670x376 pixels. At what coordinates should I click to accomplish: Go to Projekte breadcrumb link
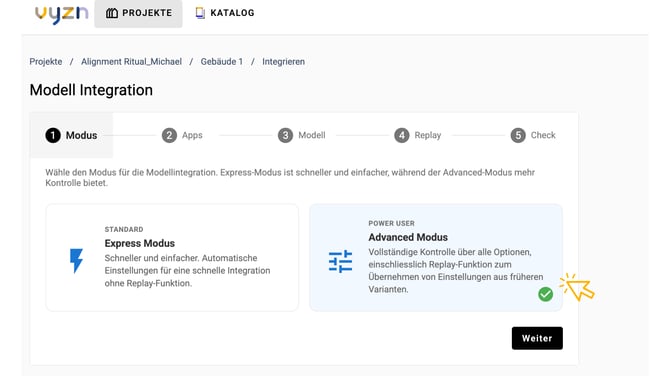pos(46,62)
